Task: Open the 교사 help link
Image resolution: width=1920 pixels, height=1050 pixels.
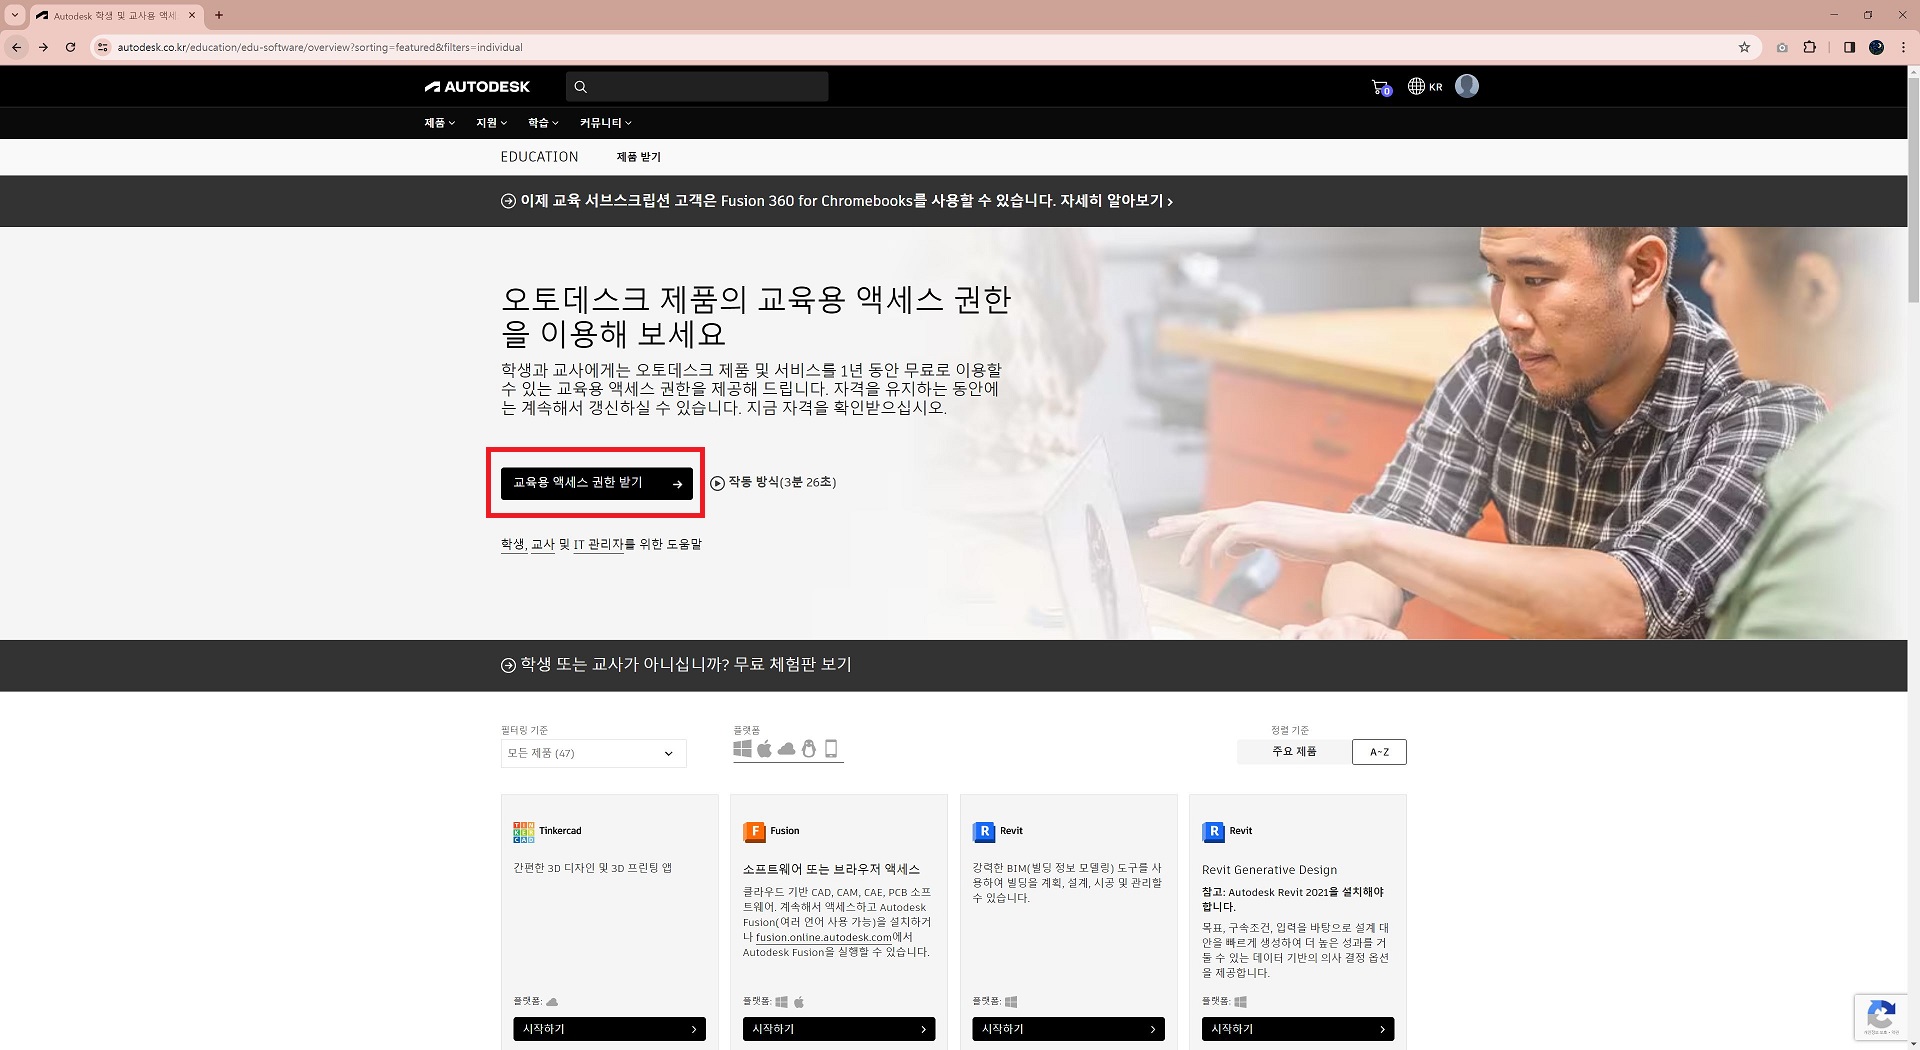Action: 542,545
